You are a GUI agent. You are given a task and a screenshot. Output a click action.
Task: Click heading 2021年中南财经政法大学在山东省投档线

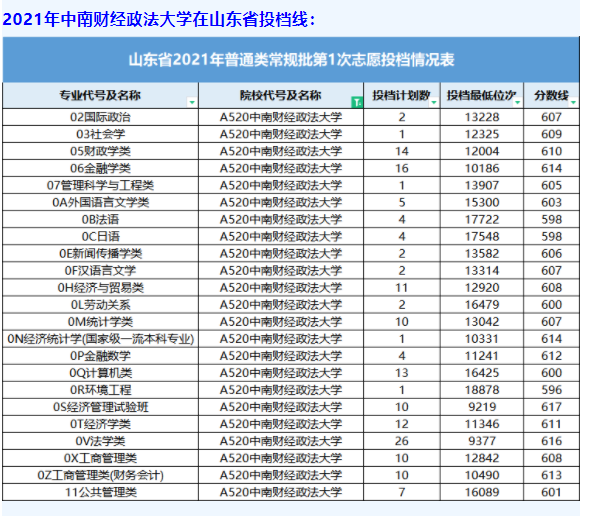click(x=159, y=19)
